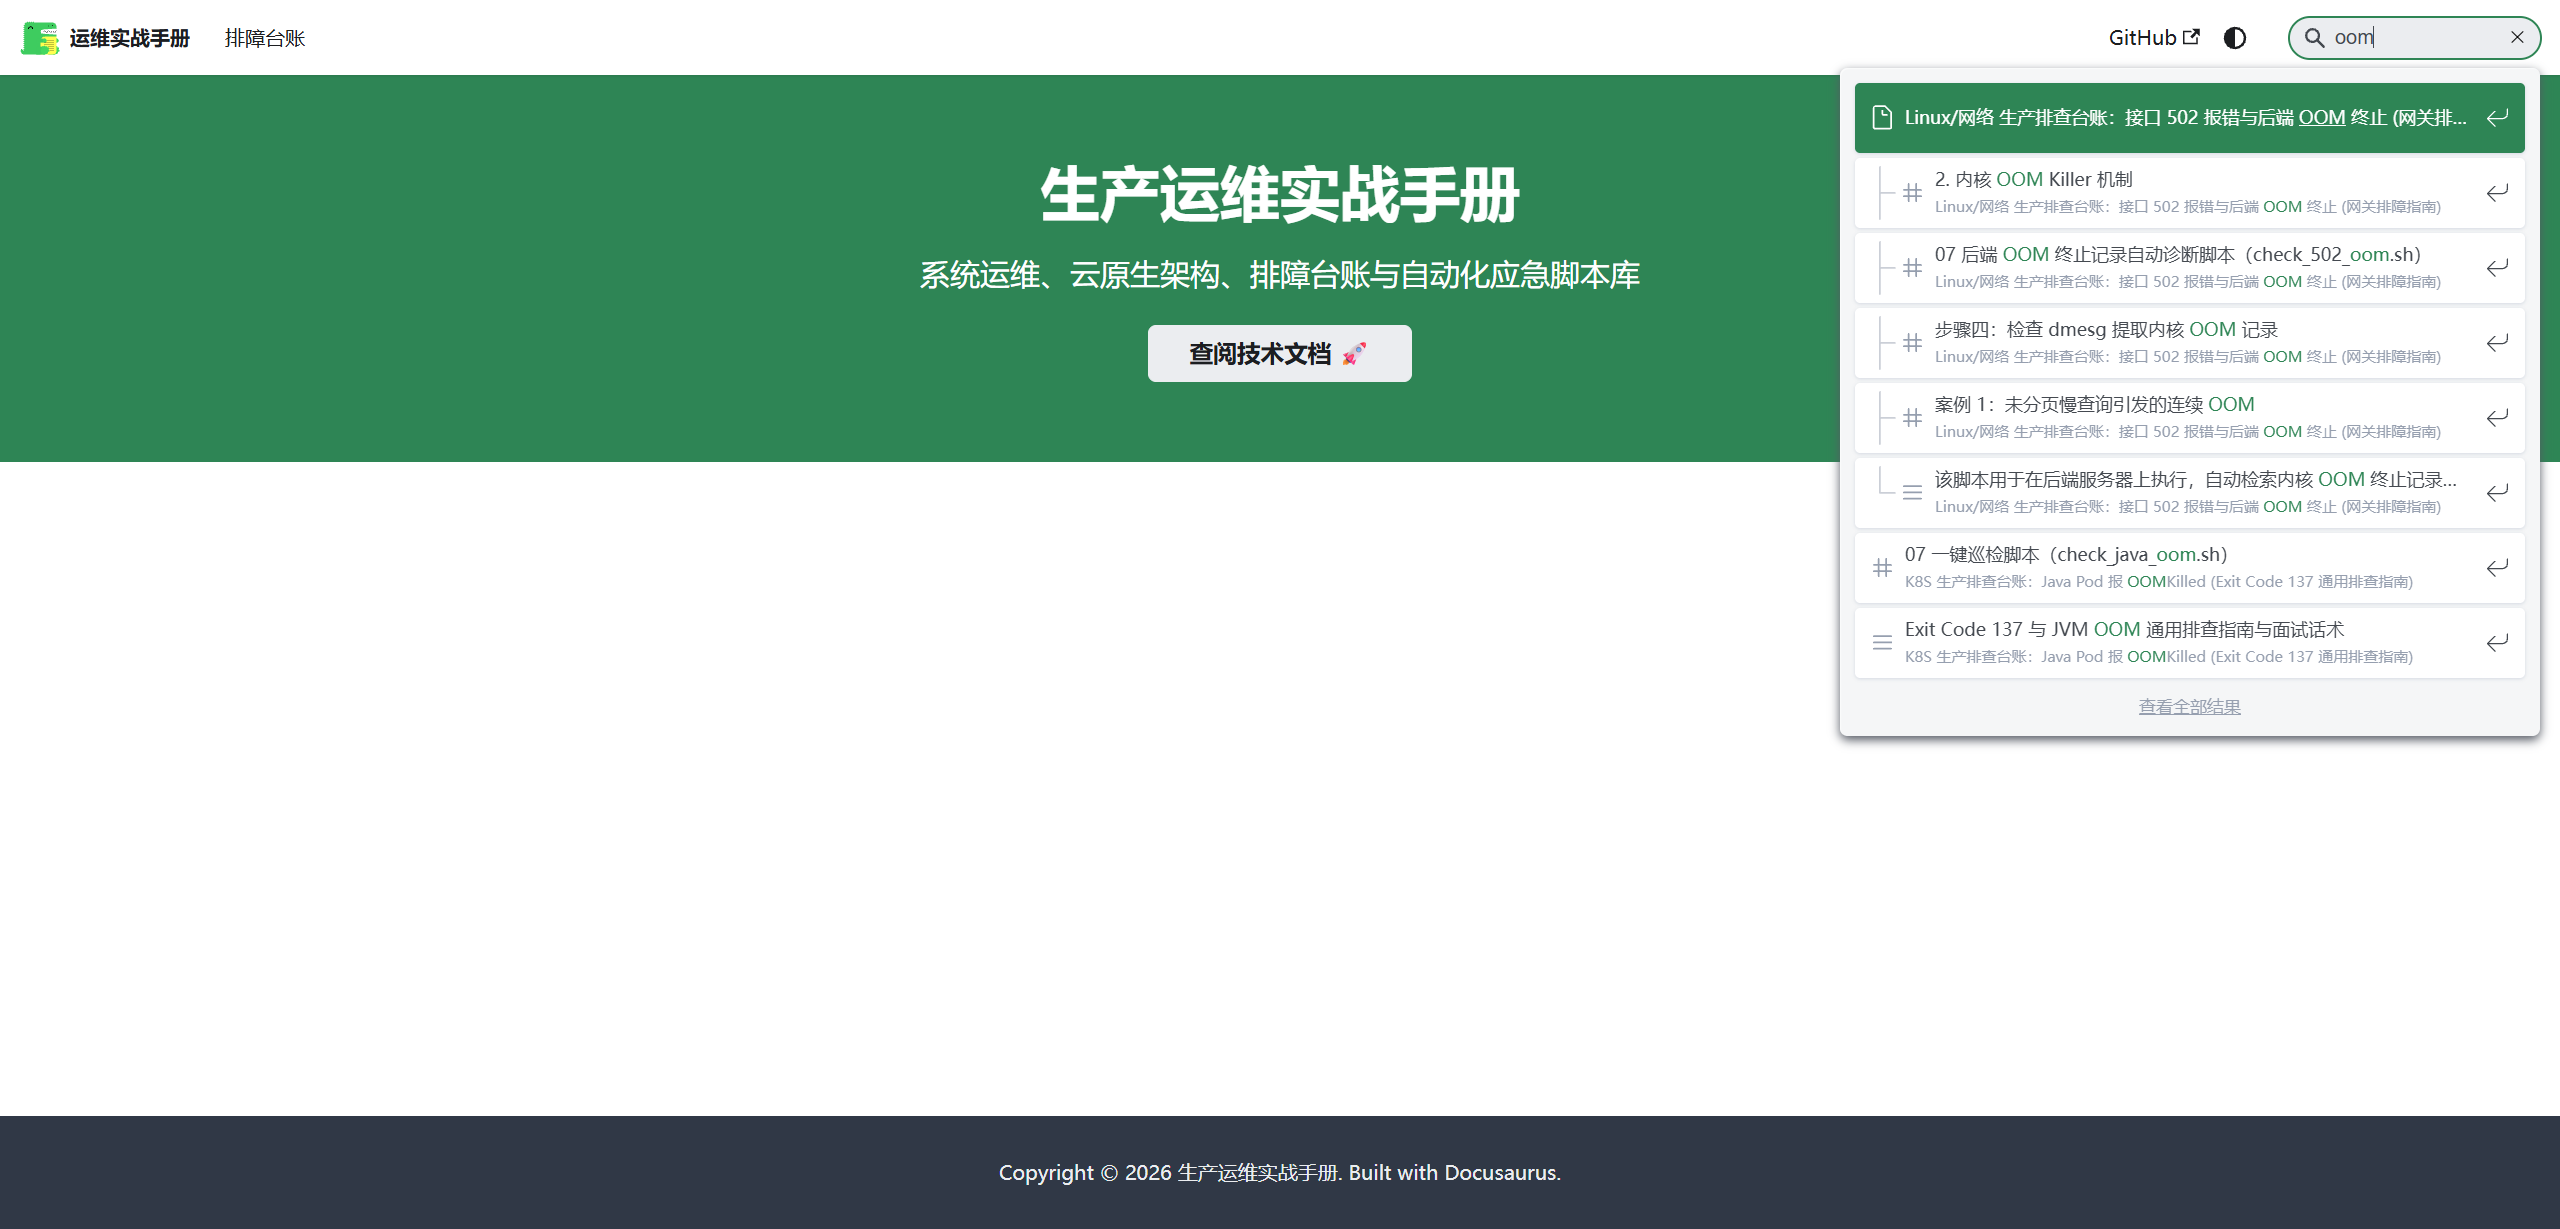The height and width of the screenshot is (1229, 2560).
Task: Click hash icon beside '2. 内核 OOM Killer 机制'
Action: pyautogui.click(x=1912, y=193)
